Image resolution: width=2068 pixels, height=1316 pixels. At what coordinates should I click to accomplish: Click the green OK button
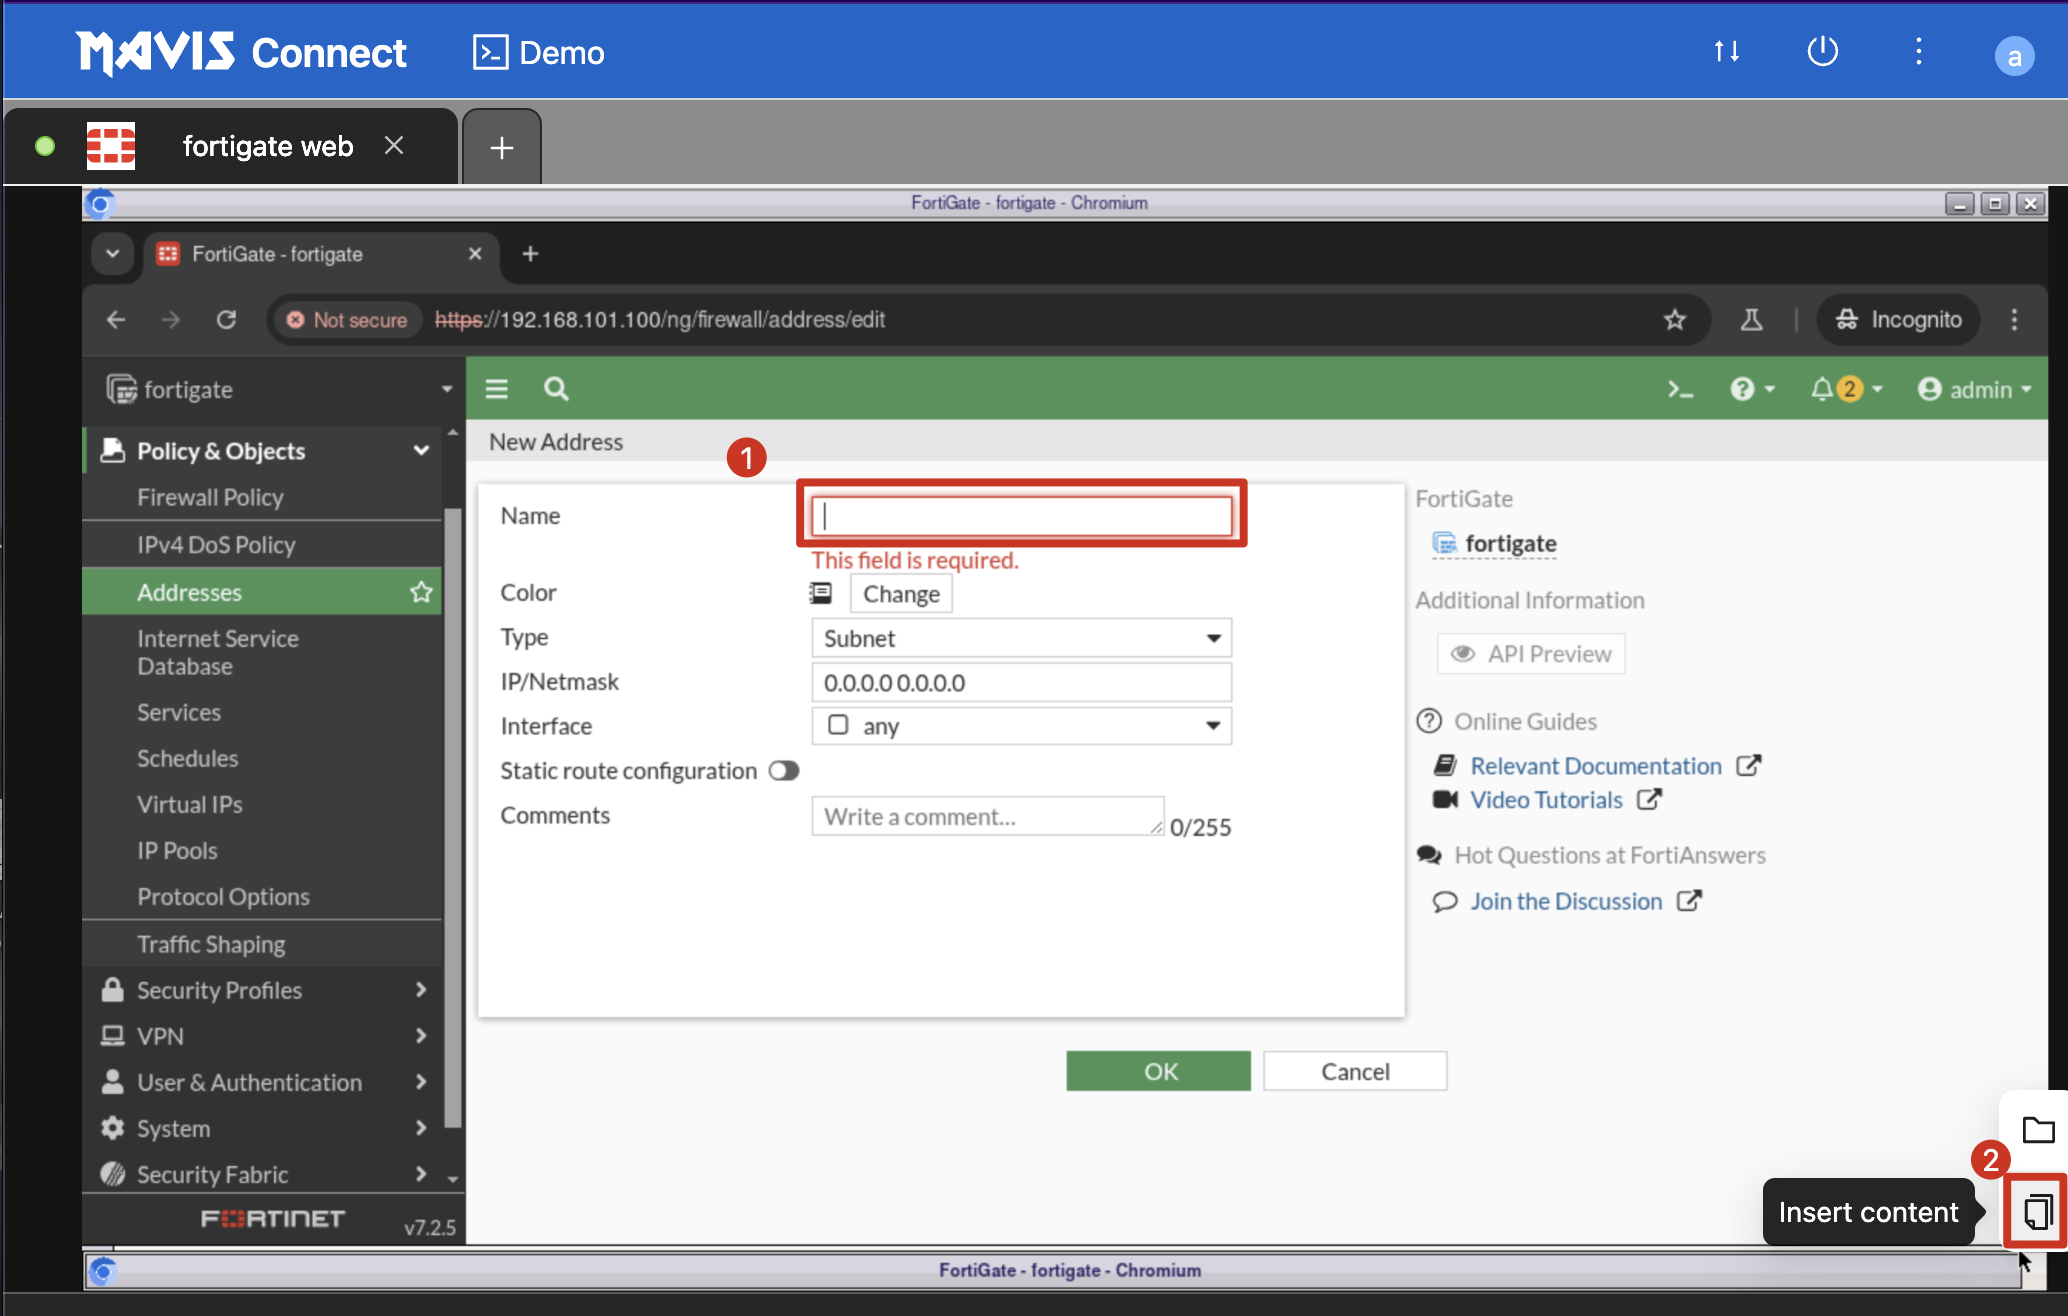tap(1158, 1071)
